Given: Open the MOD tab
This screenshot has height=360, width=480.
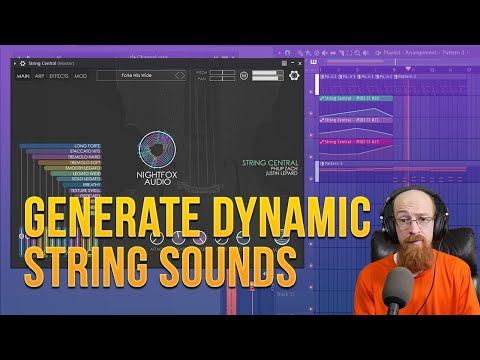Looking at the screenshot, I should pos(80,76).
